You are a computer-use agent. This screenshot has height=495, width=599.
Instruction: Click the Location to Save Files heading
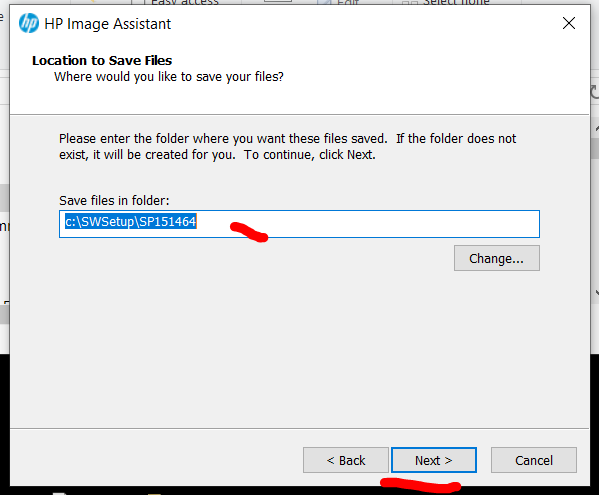(102, 60)
